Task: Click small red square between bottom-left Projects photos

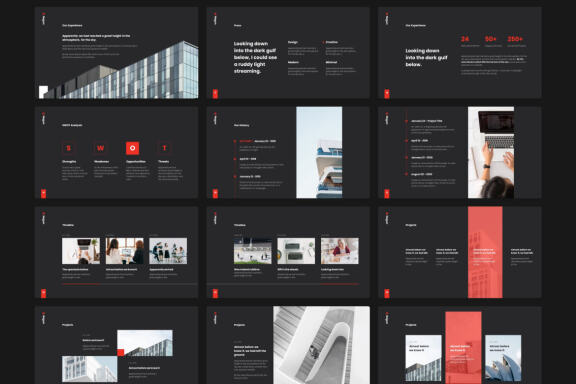Action: [x=120, y=352]
